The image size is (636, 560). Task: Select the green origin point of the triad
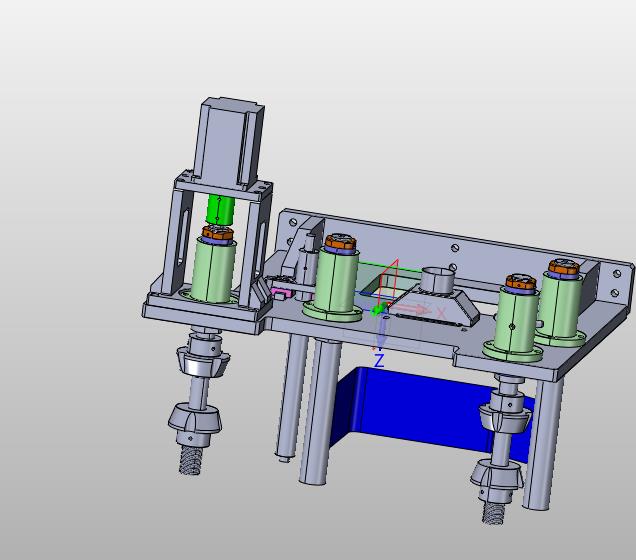pos(377,310)
